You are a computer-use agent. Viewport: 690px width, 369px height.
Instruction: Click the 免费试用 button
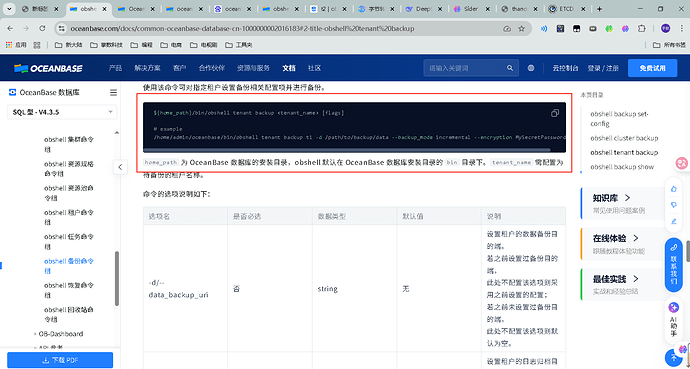point(653,68)
